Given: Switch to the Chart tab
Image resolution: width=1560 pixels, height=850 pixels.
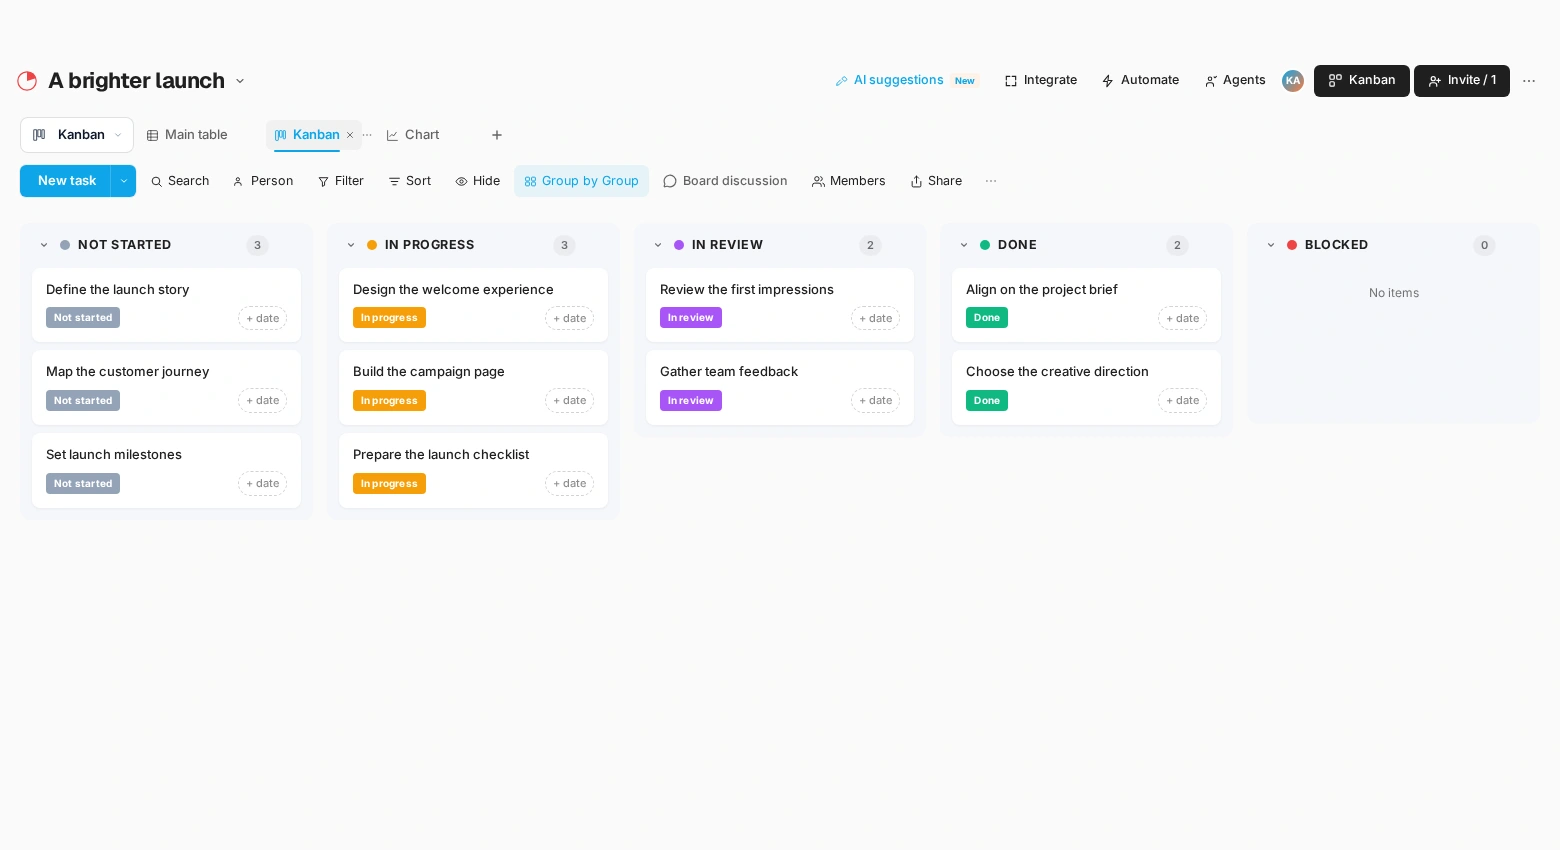Looking at the screenshot, I should [x=413, y=135].
